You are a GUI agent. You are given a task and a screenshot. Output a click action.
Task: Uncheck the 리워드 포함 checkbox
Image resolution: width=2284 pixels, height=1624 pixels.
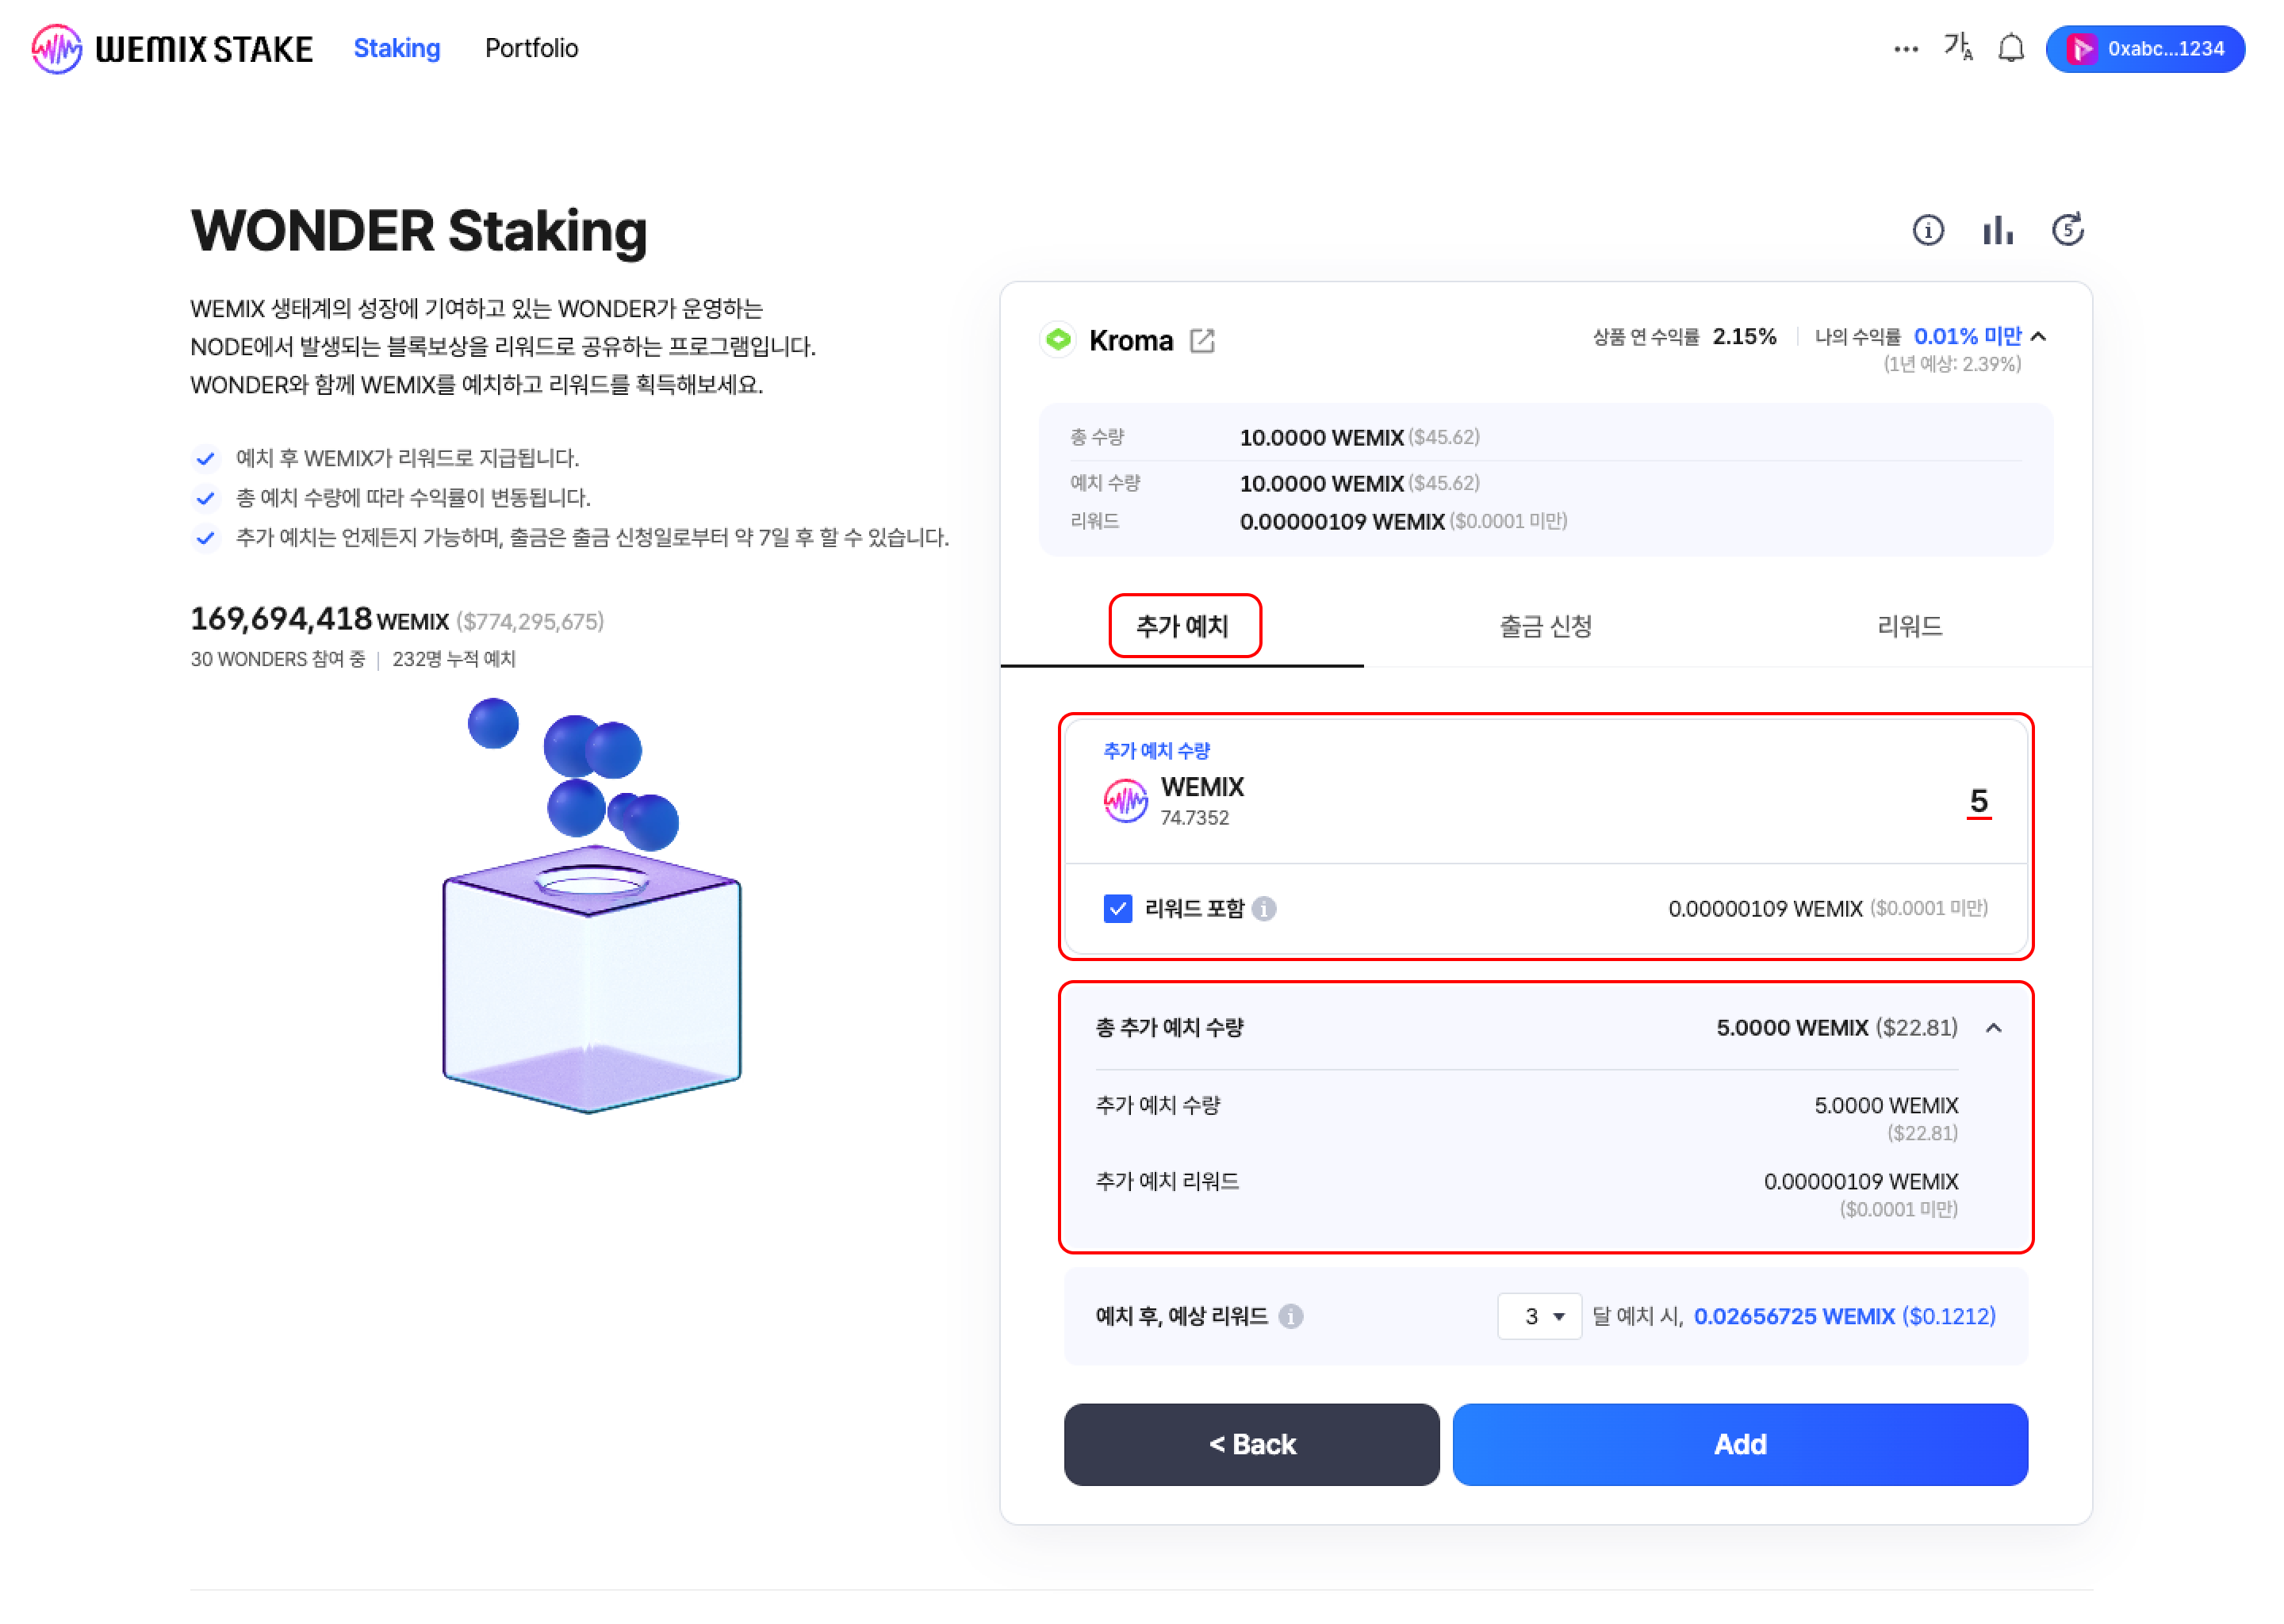pyautogui.click(x=1117, y=908)
